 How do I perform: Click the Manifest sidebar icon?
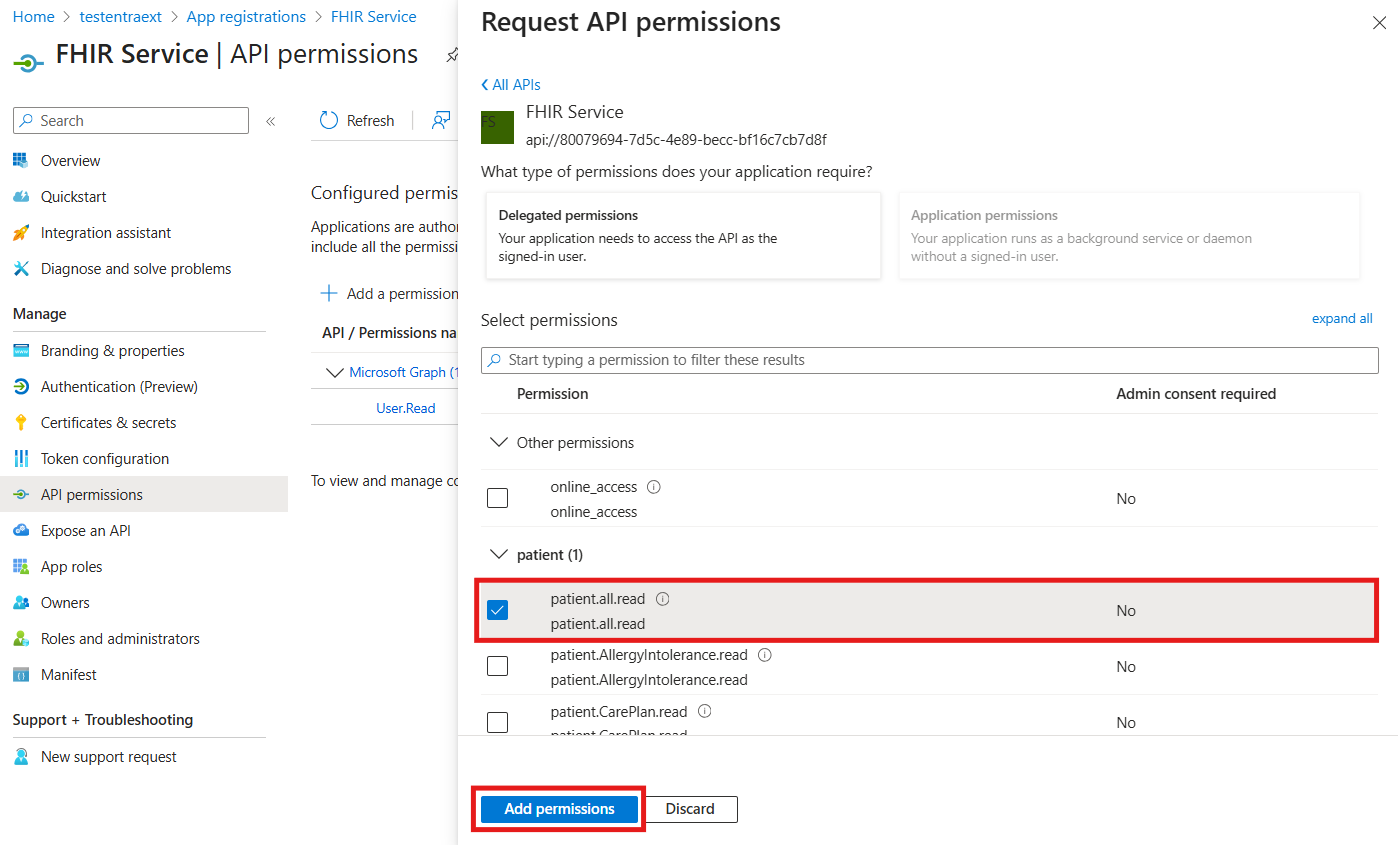tap(20, 674)
